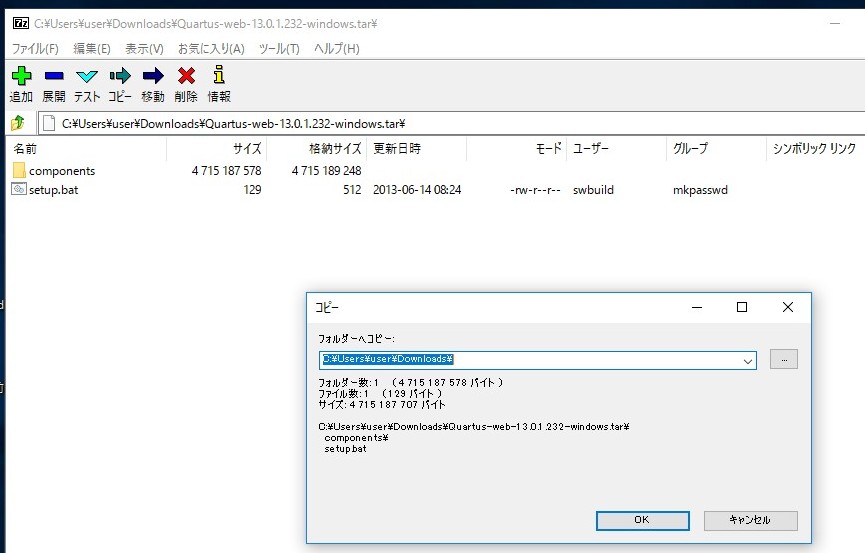Sort by シンボリック リンク column header
The height and width of the screenshot is (553, 865).
(816, 148)
